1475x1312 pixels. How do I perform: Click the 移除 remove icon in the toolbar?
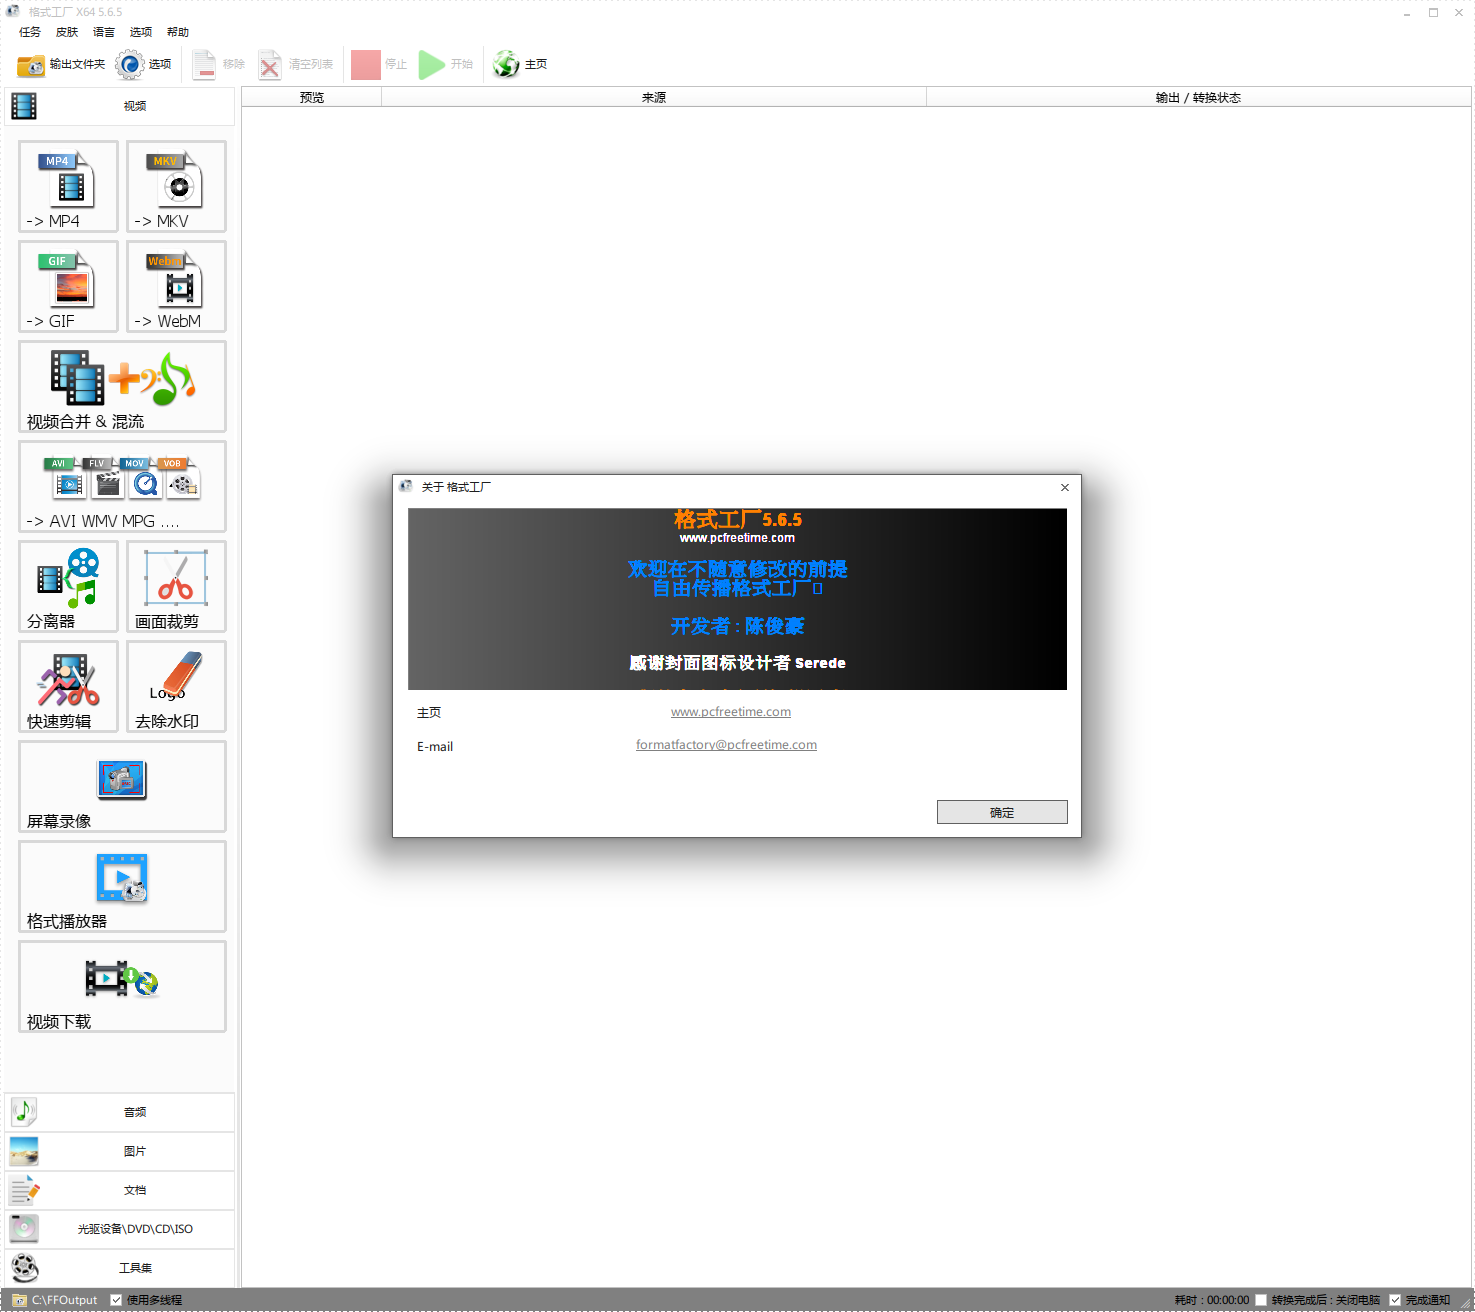coord(204,65)
